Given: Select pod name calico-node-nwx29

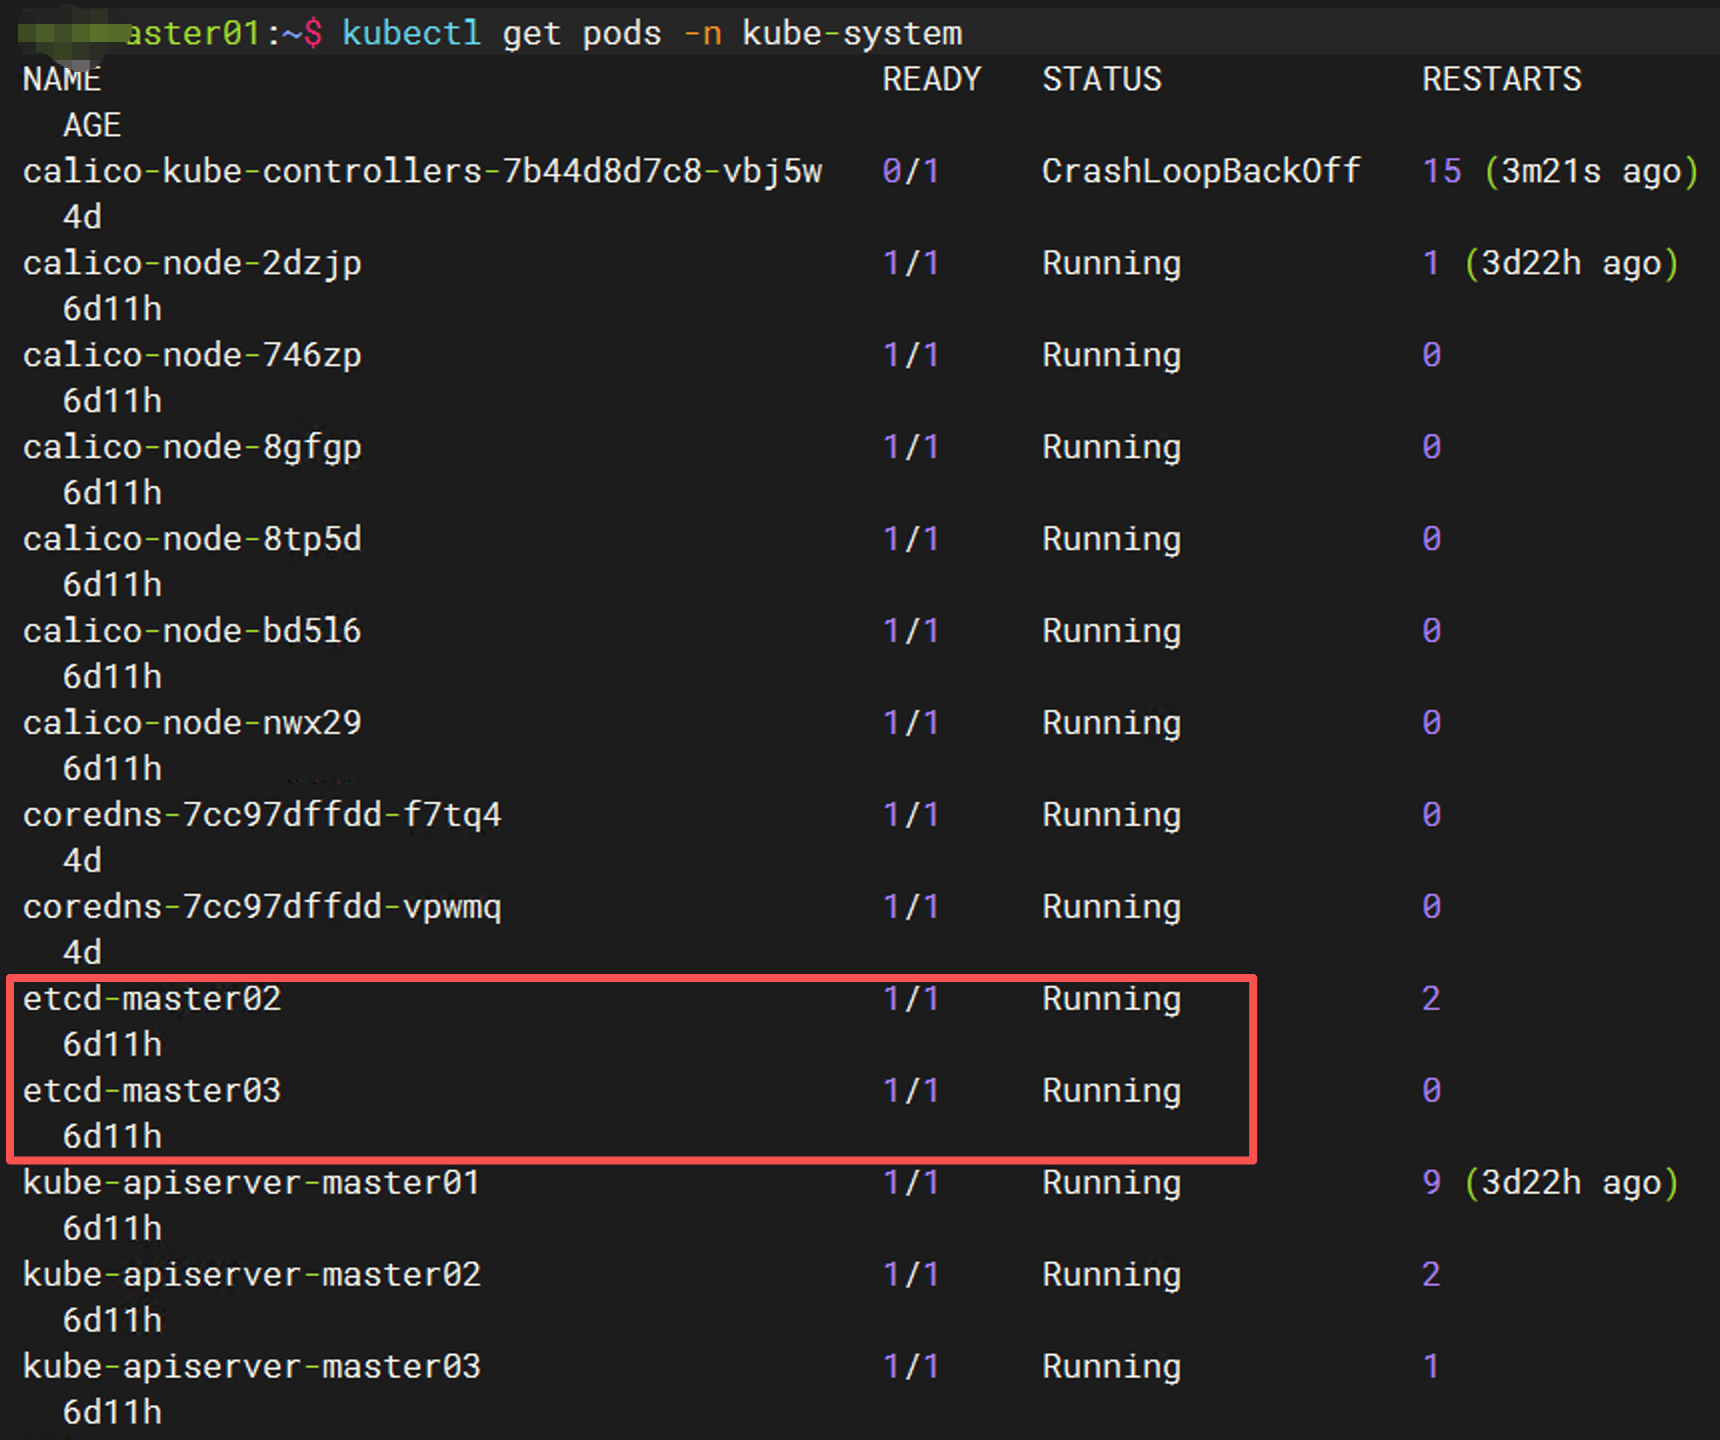Looking at the screenshot, I should pos(192,723).
